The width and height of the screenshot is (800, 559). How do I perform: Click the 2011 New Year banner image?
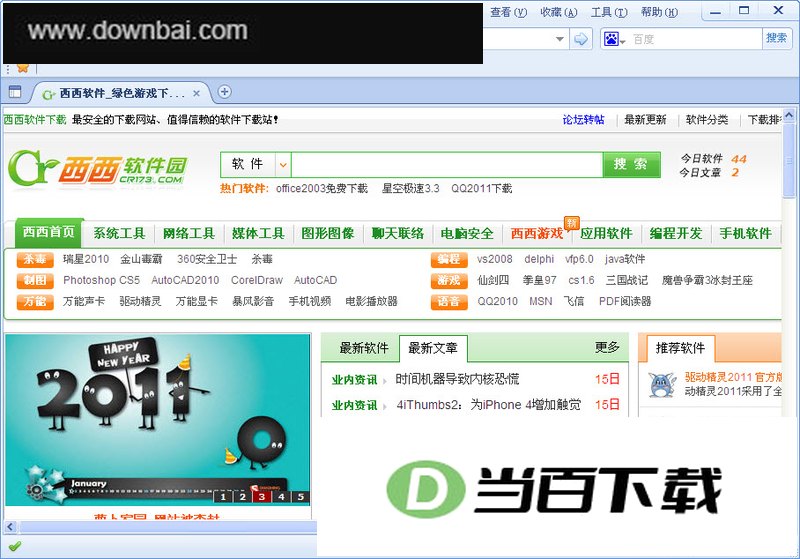click(158, 419)
